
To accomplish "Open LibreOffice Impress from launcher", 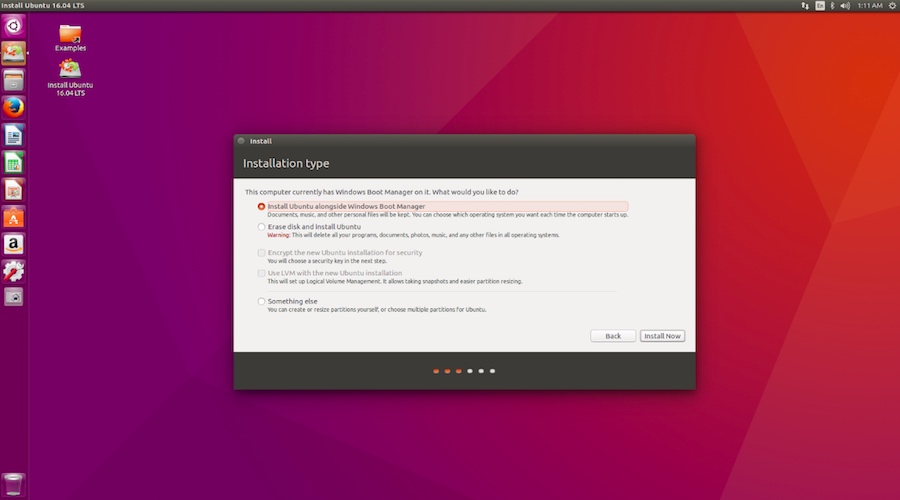I will pos(13,190).
